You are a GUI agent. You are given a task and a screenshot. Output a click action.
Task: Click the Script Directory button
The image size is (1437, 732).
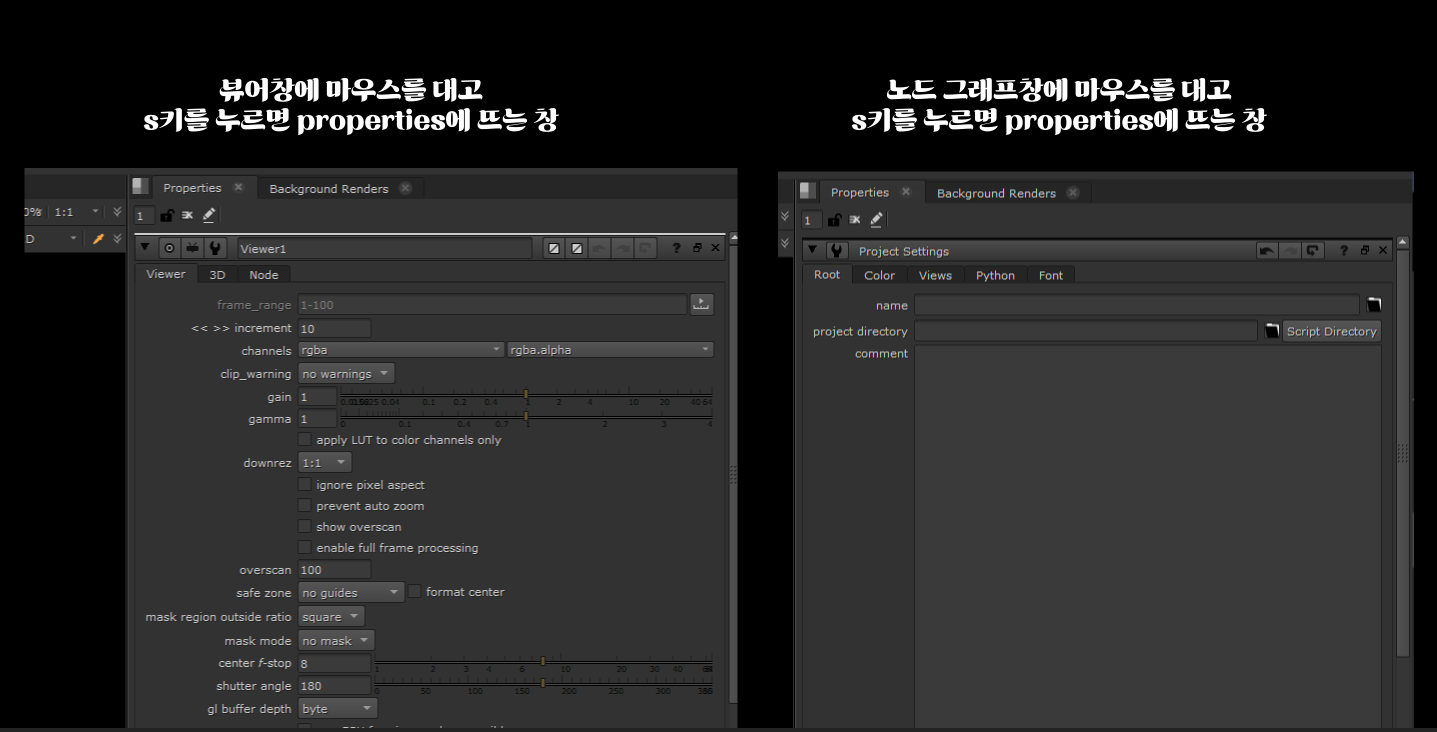(1331, 331)
